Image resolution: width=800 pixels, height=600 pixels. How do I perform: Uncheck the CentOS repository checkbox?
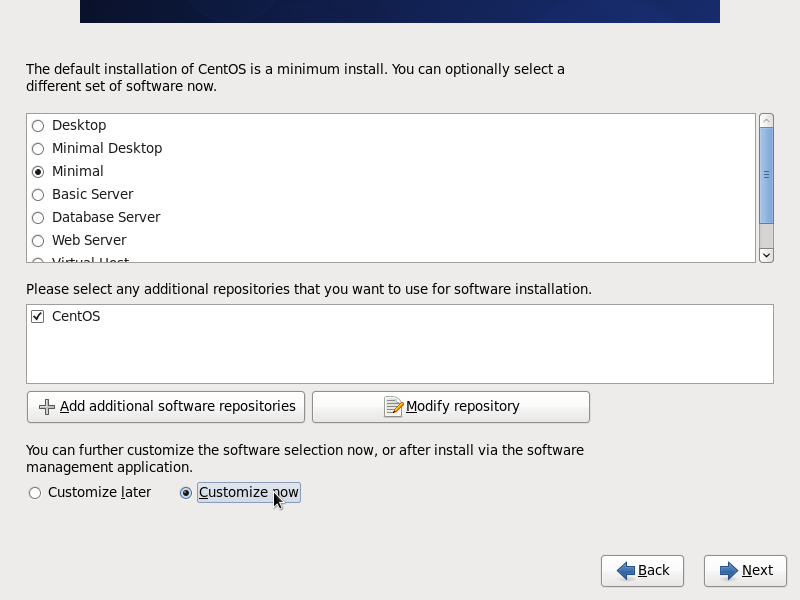coord(37,316)
